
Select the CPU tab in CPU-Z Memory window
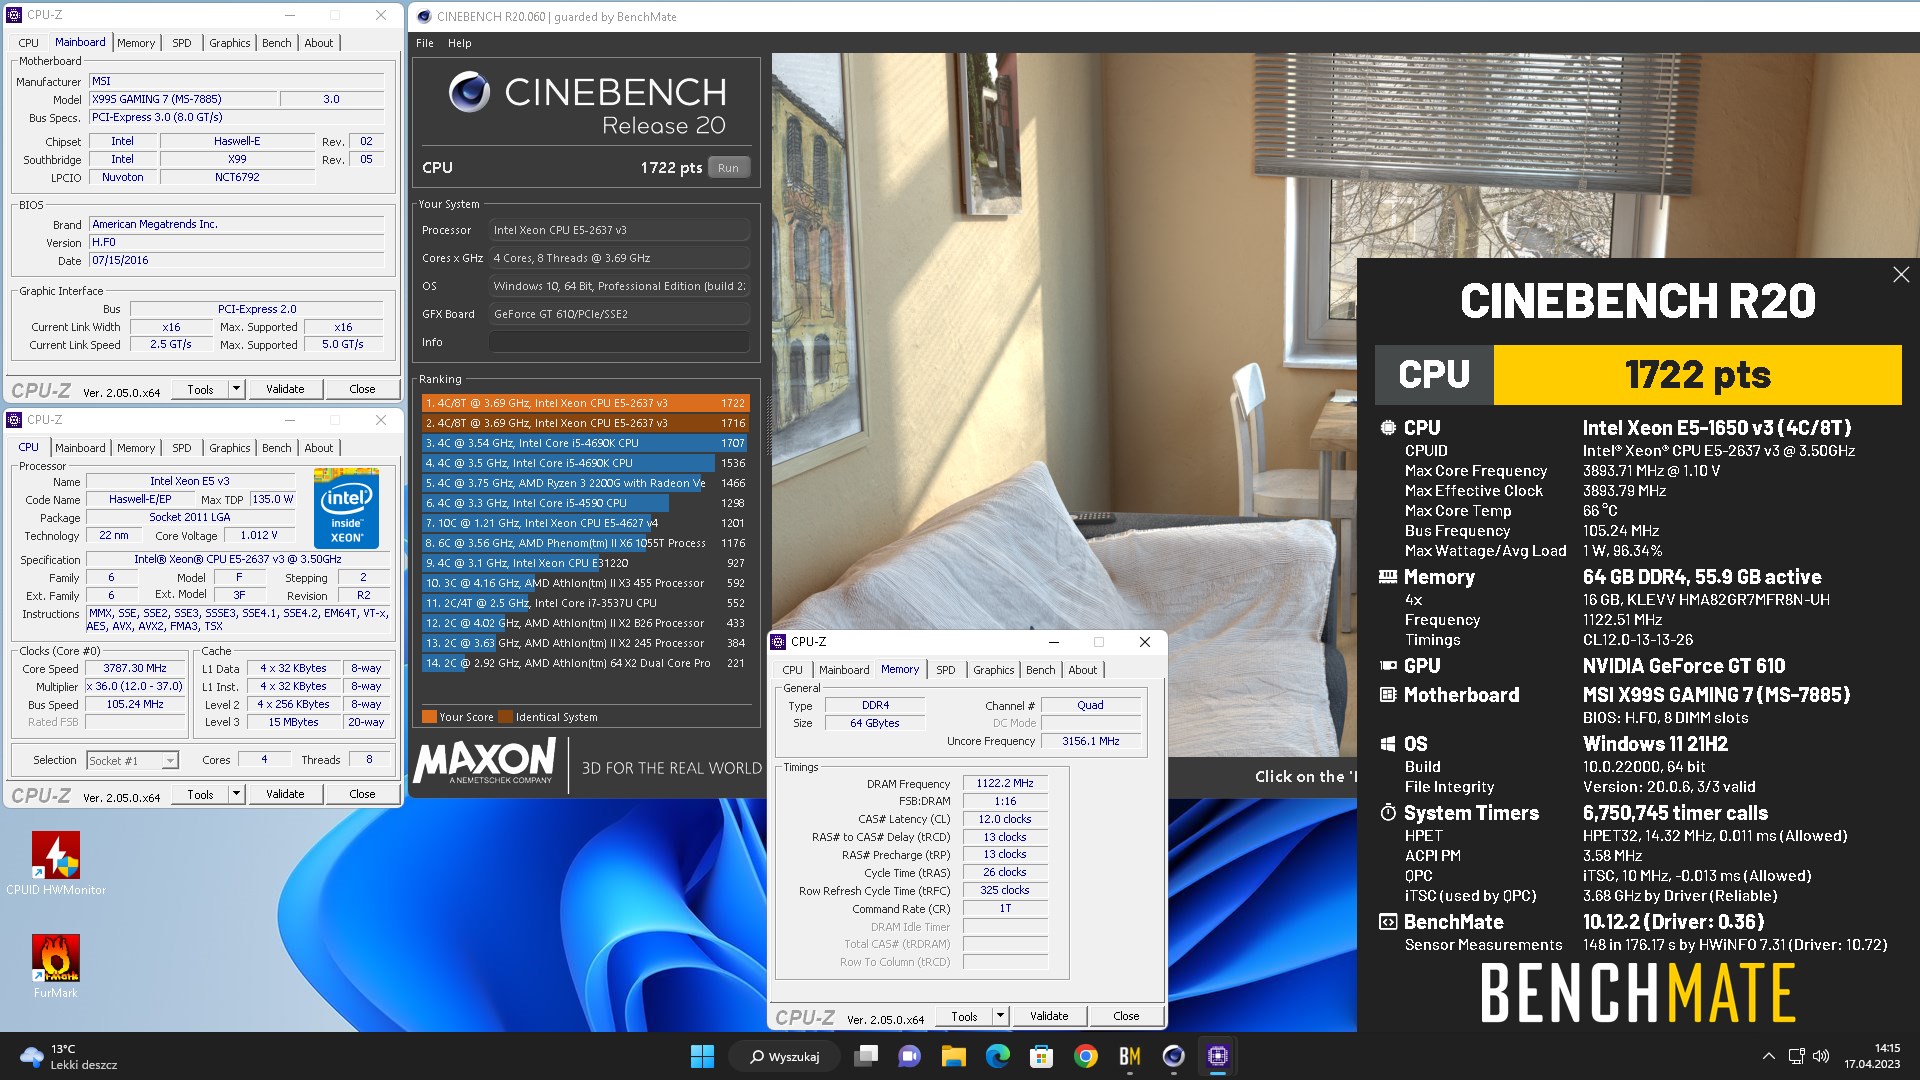pyautogui.click(x=792, y=670)
